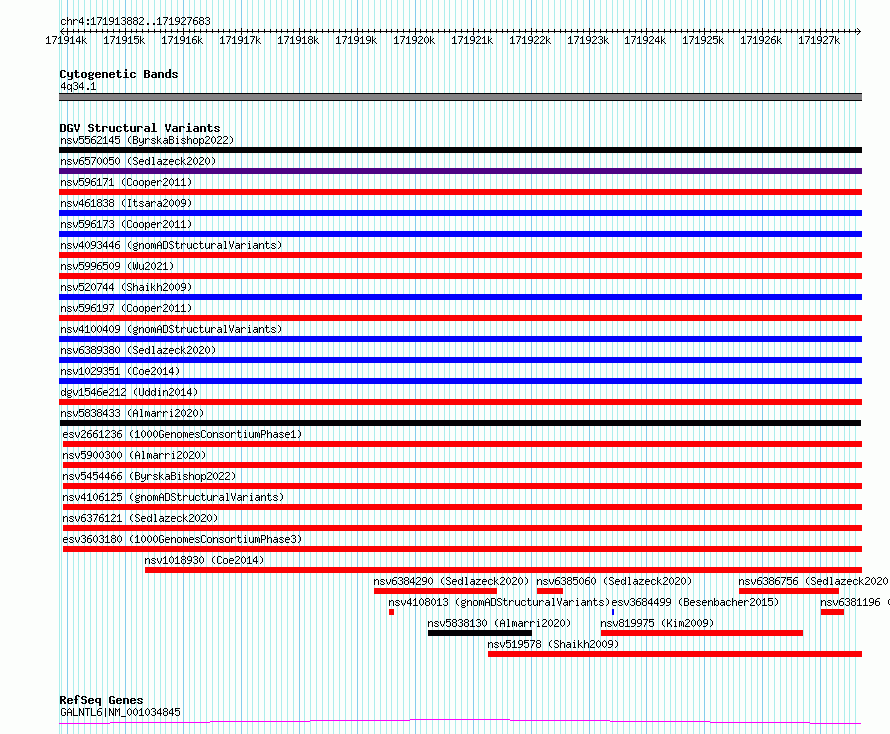
Task: Click the 171923k ruler tick label
Action: click(588, 40)
